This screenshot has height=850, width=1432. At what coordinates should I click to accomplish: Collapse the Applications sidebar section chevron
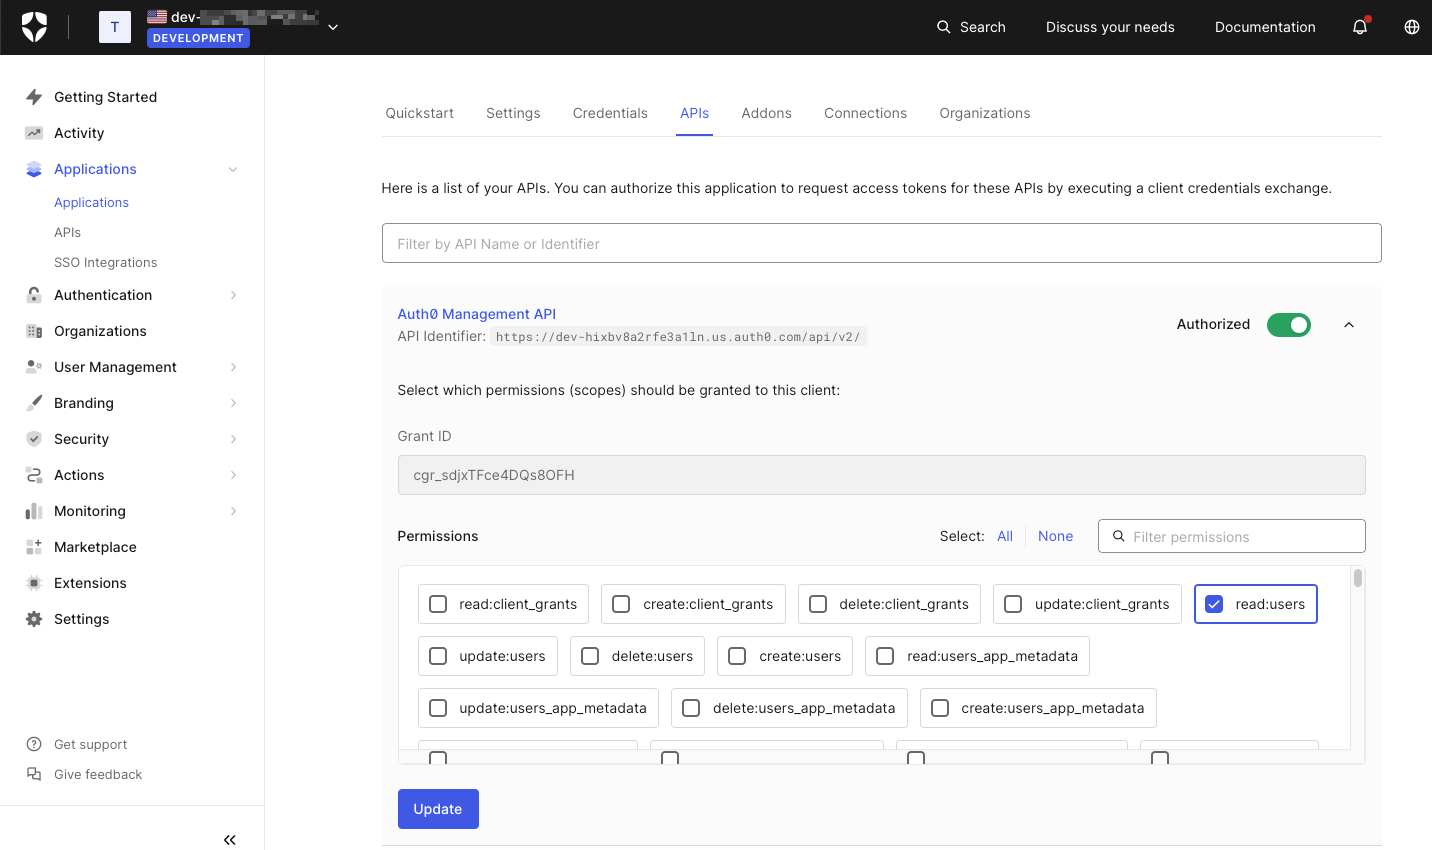233,169
